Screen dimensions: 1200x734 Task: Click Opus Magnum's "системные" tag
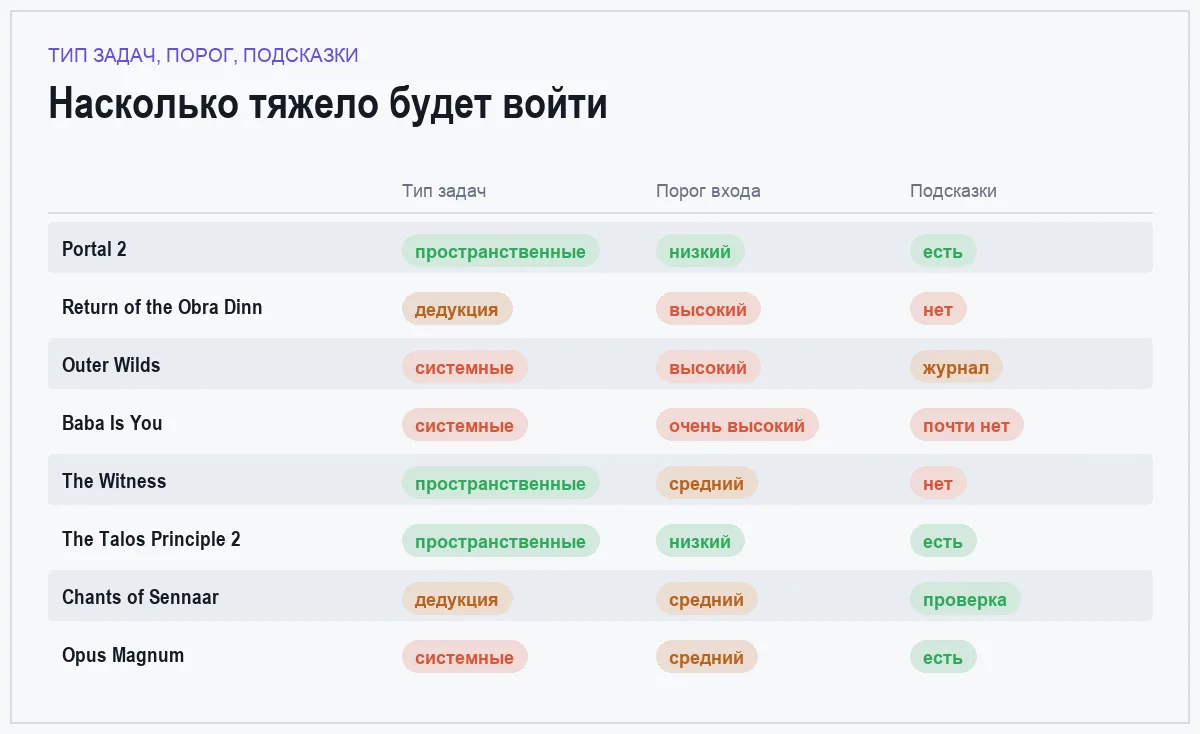click(x=464, y=657)
